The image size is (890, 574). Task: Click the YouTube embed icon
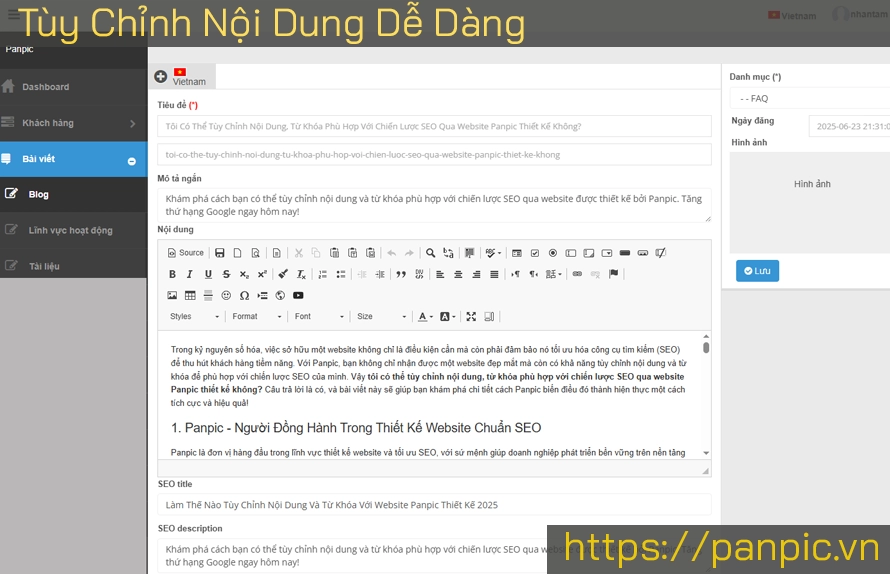pos(298,295)
